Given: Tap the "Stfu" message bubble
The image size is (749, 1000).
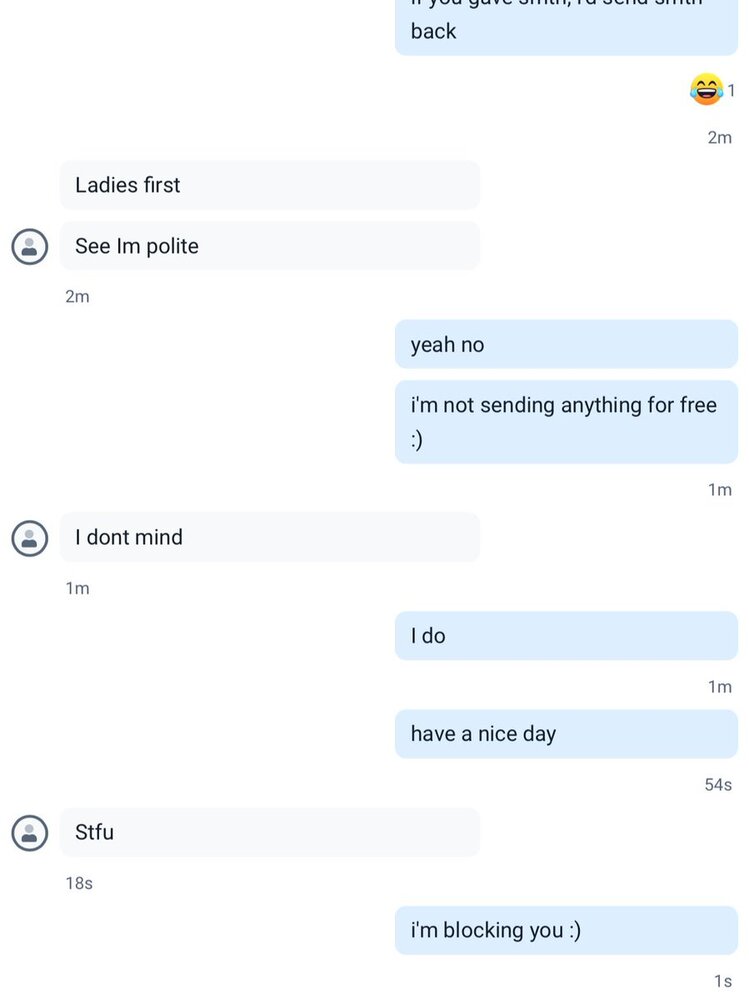Looking at the screenshot, I should (x=269, y=832).
